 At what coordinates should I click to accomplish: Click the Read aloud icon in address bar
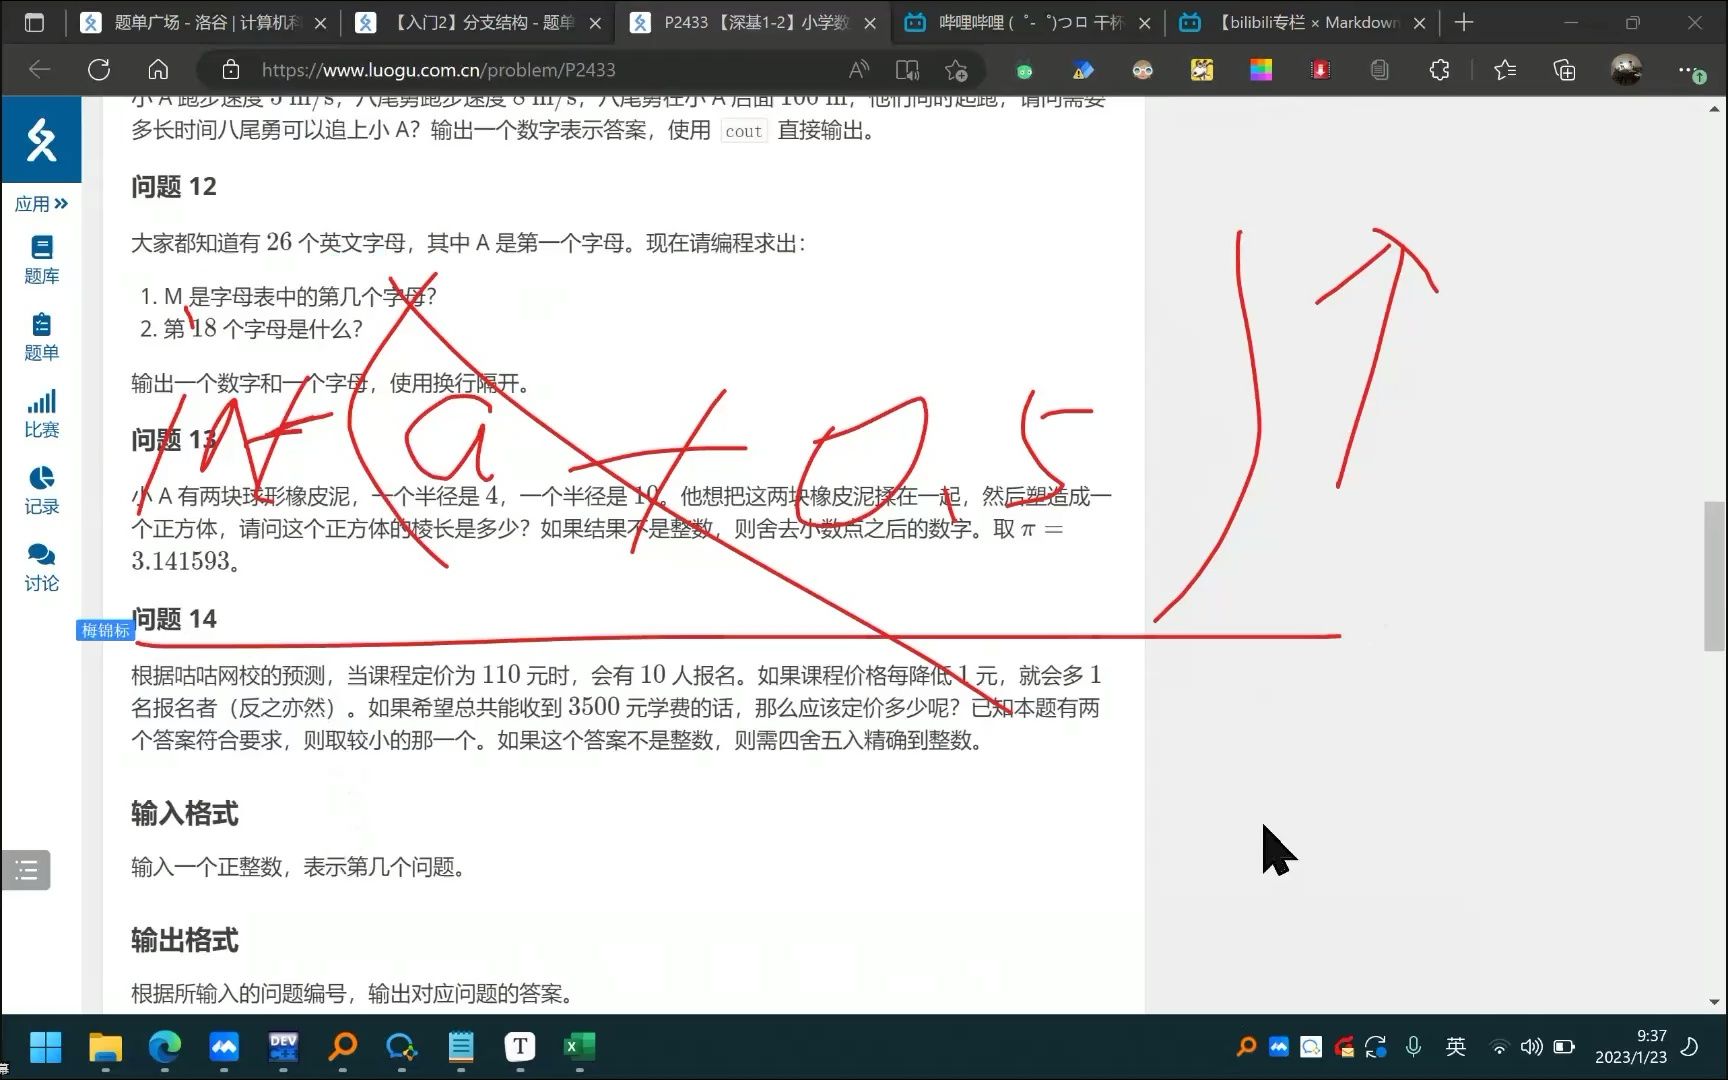[x=857, y=69]
